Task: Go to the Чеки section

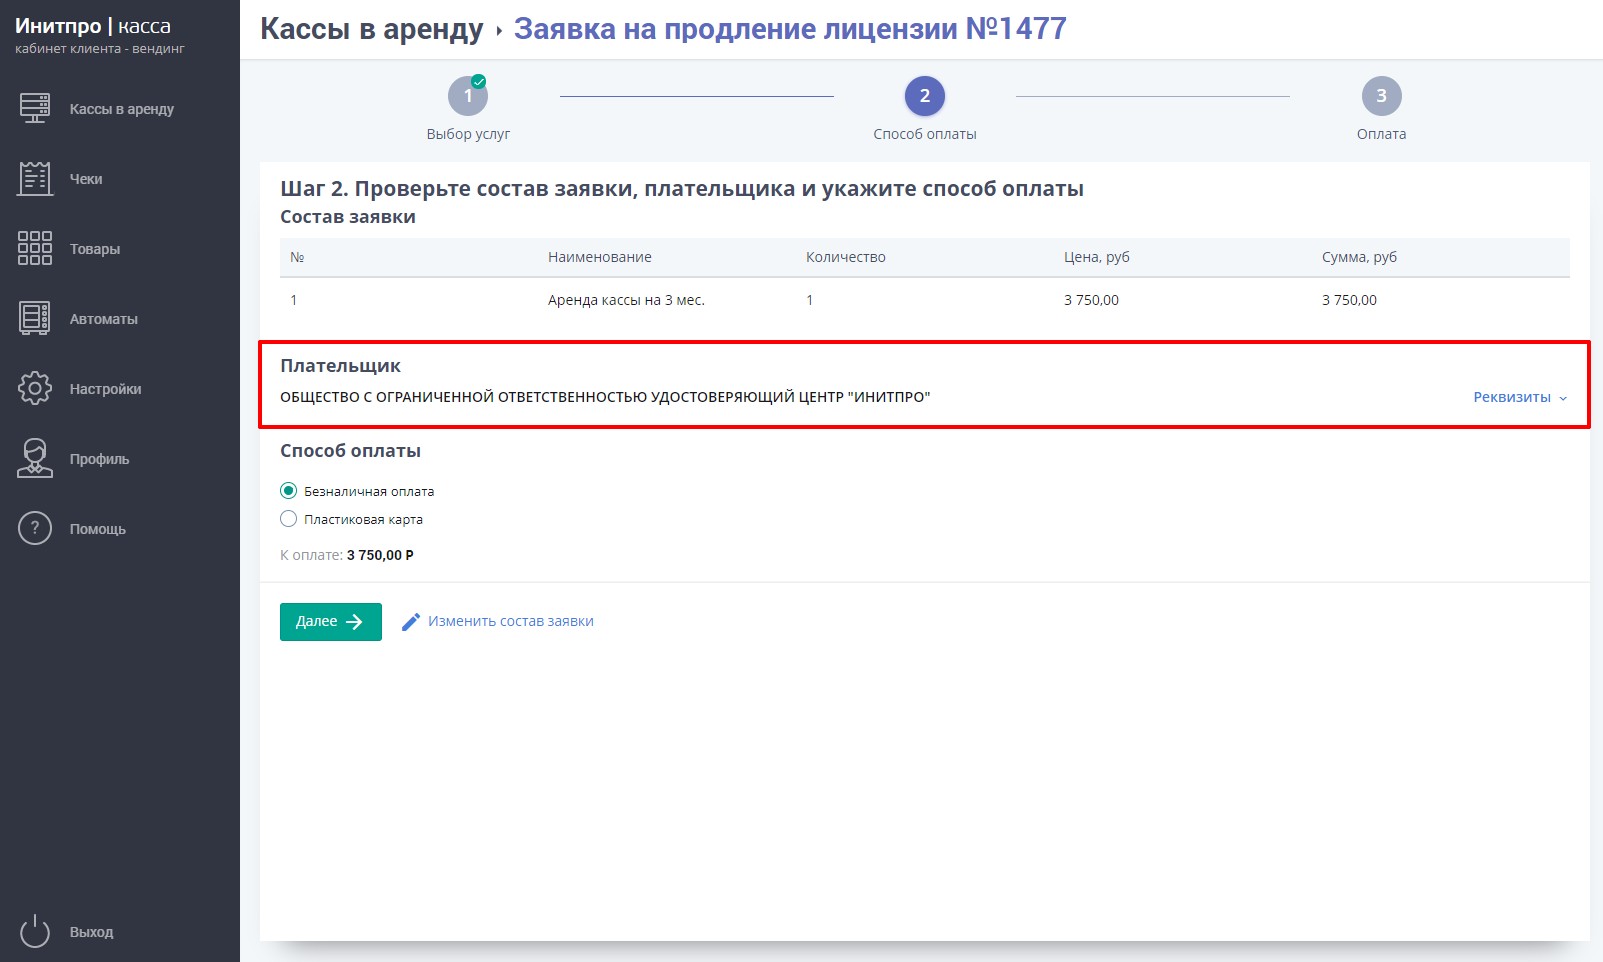Action: [x=86, y=179]
